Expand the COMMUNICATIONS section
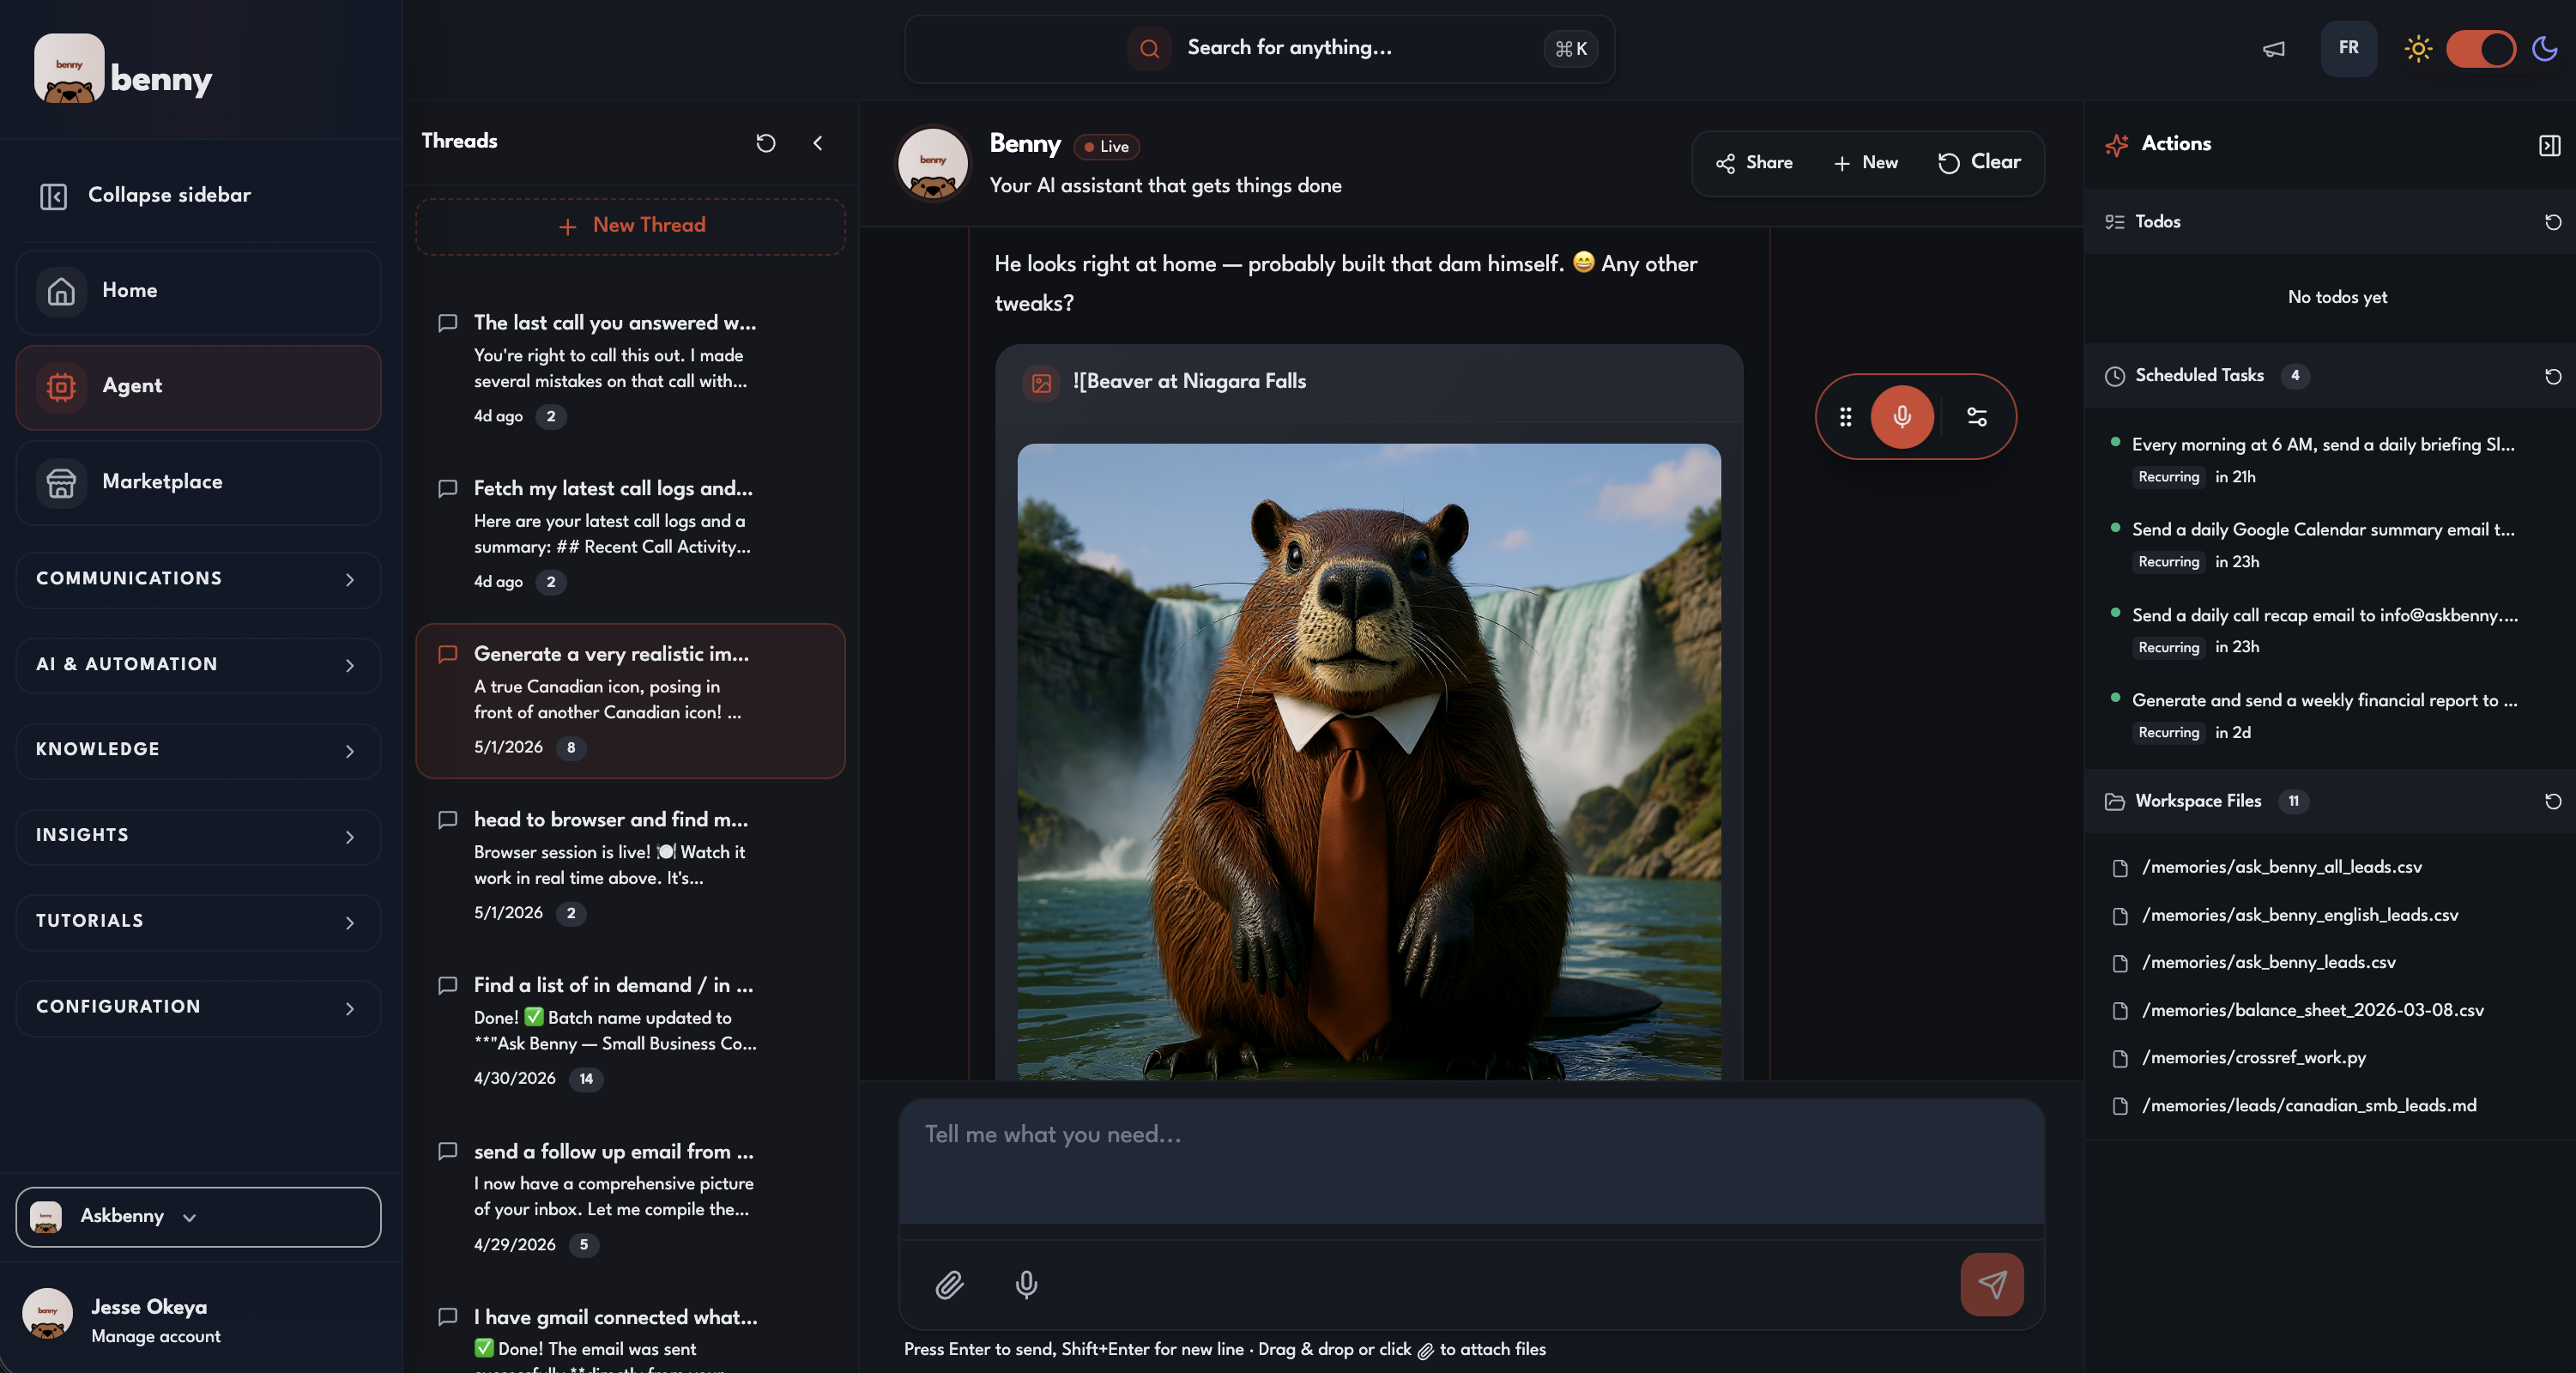 coord(198,579)
